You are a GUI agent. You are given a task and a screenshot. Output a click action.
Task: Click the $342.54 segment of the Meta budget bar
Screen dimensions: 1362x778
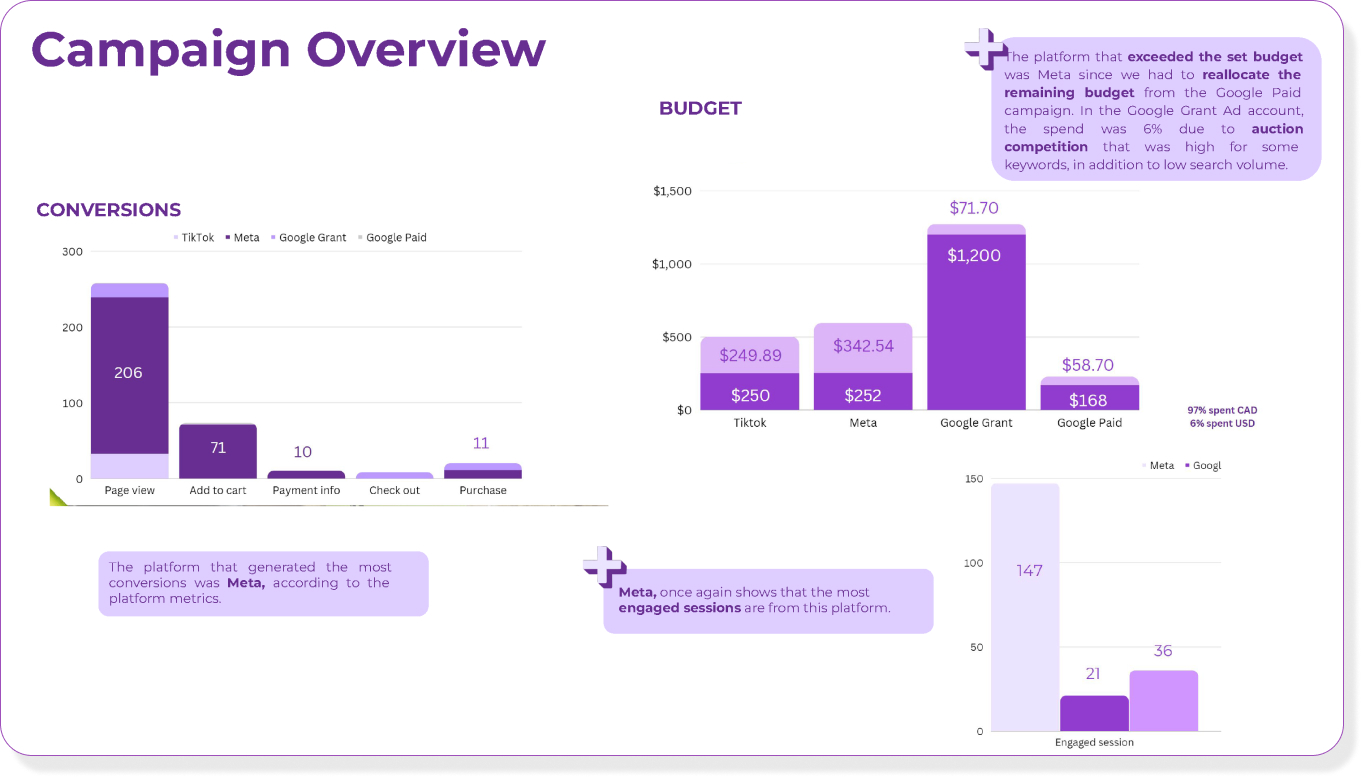pyautogui.click(x=862, y=347)
